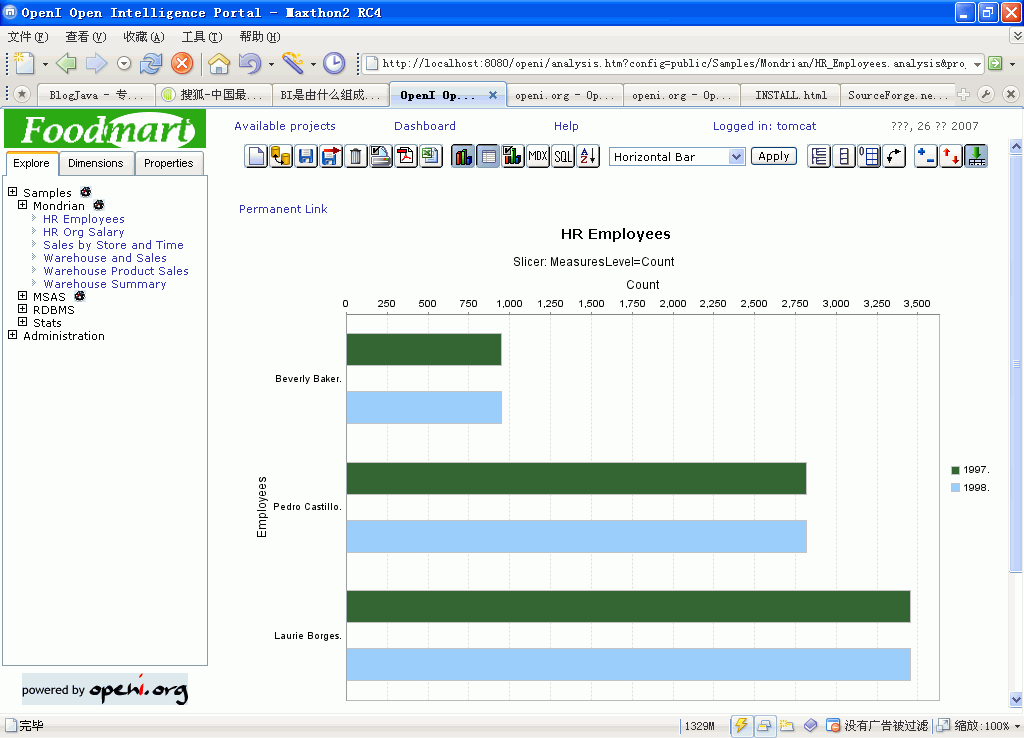Image resolution: width=1024 pixels, height=738 pixels.
Task: Click the A-Z sort options icon
Action: [x=588, y=157]
